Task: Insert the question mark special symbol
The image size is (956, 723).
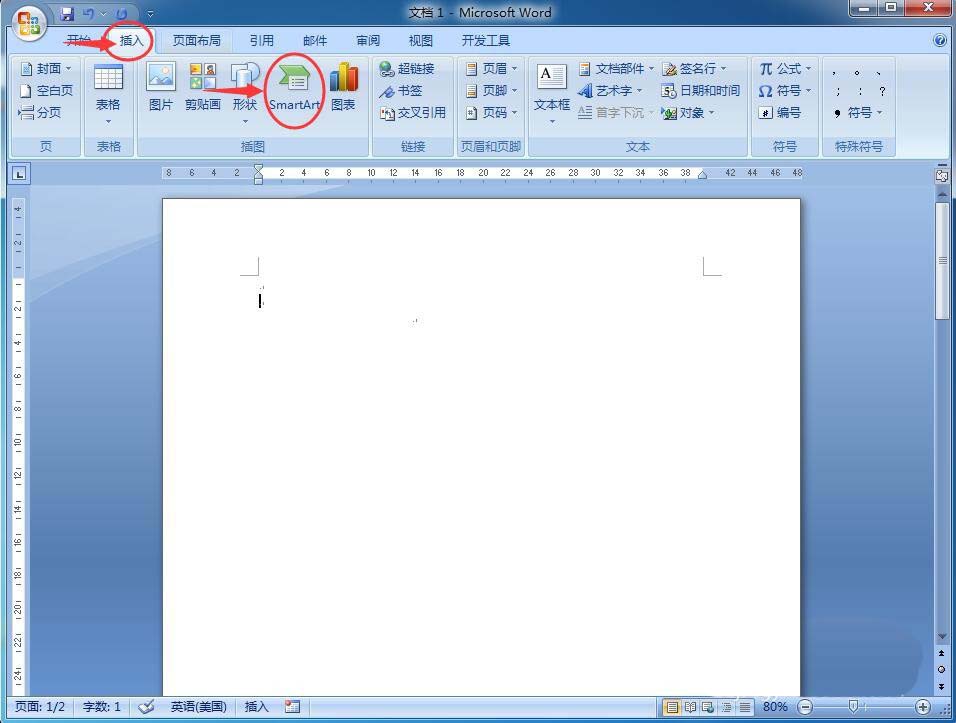Action: (882, 91)
